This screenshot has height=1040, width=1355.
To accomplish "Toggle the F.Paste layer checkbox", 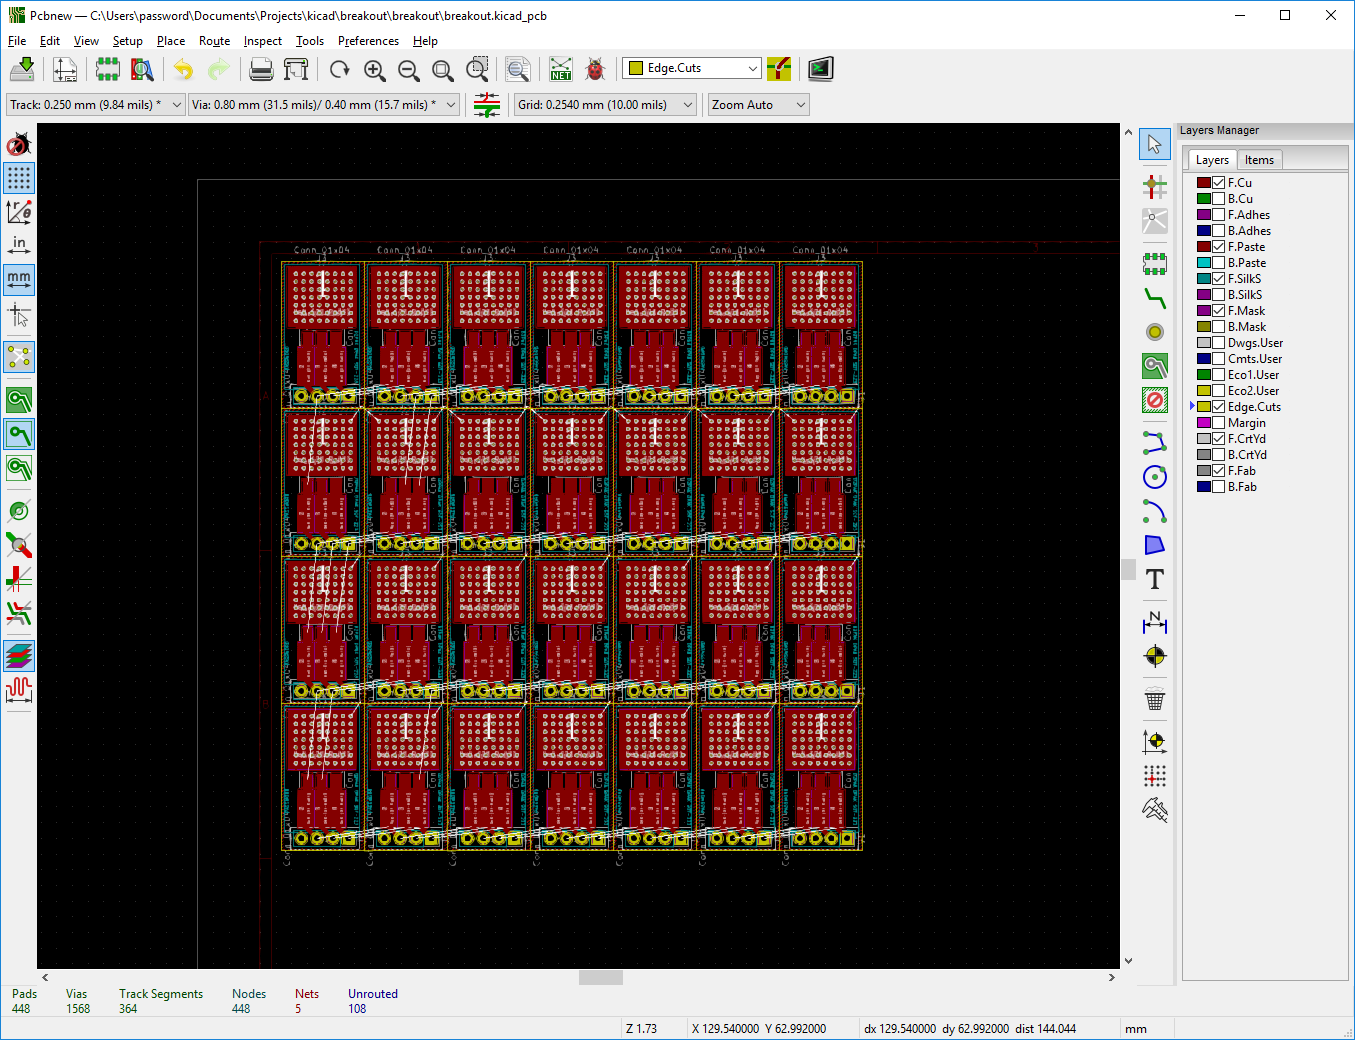I will 1219,247.
